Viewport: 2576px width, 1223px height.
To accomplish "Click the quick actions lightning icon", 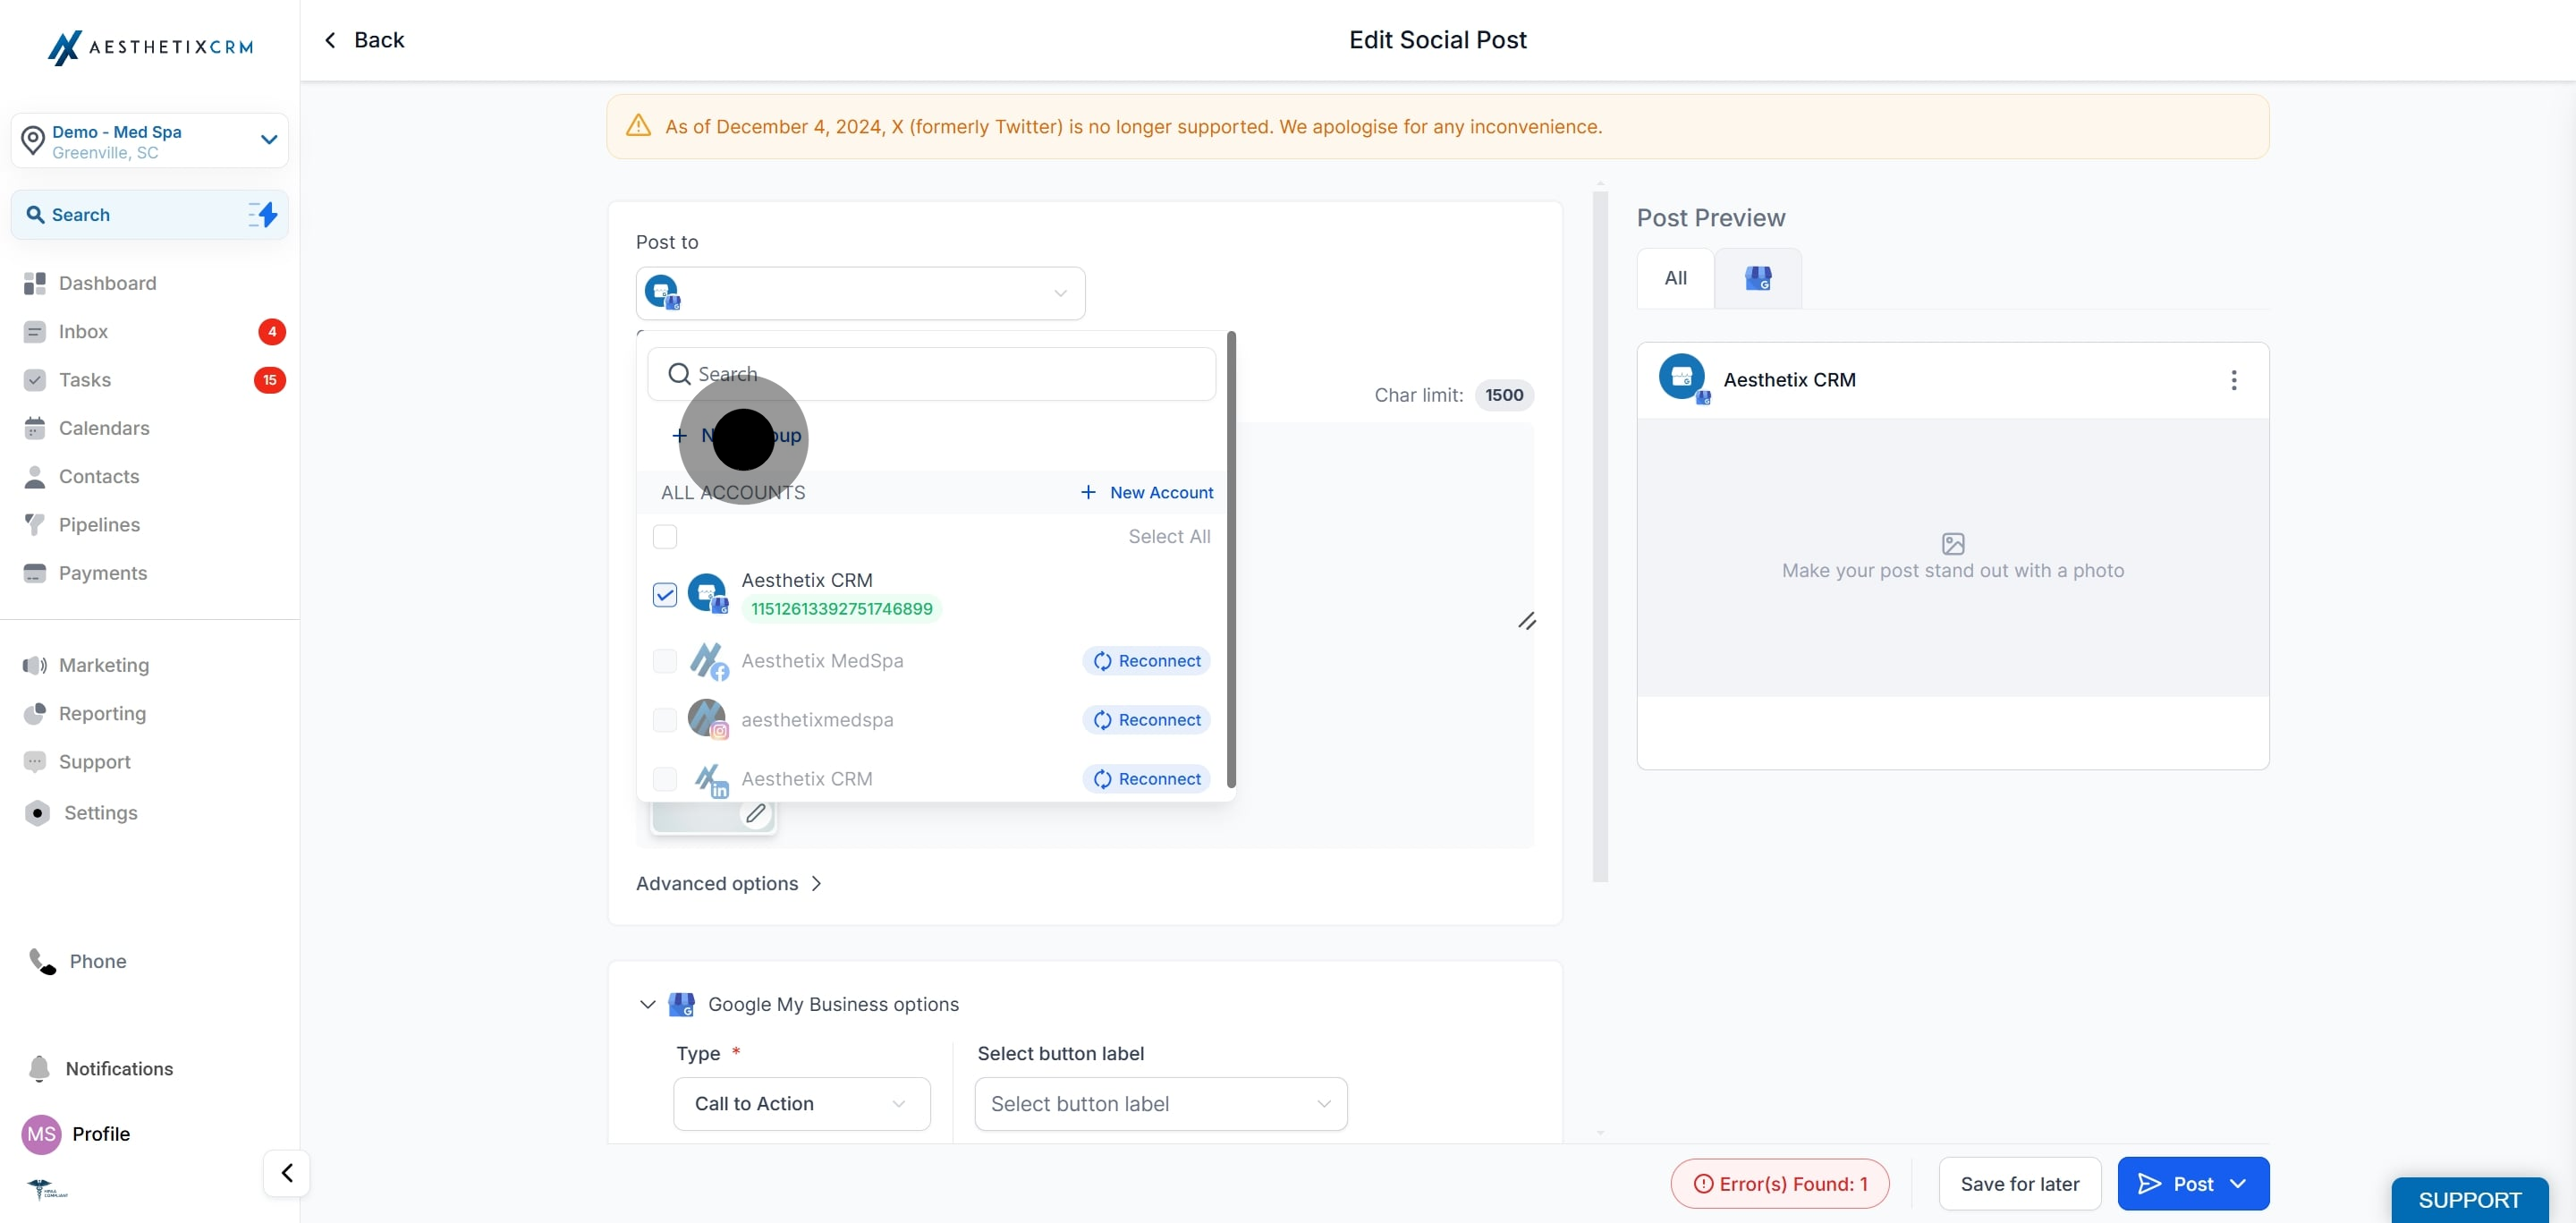I will pos(263,214).
